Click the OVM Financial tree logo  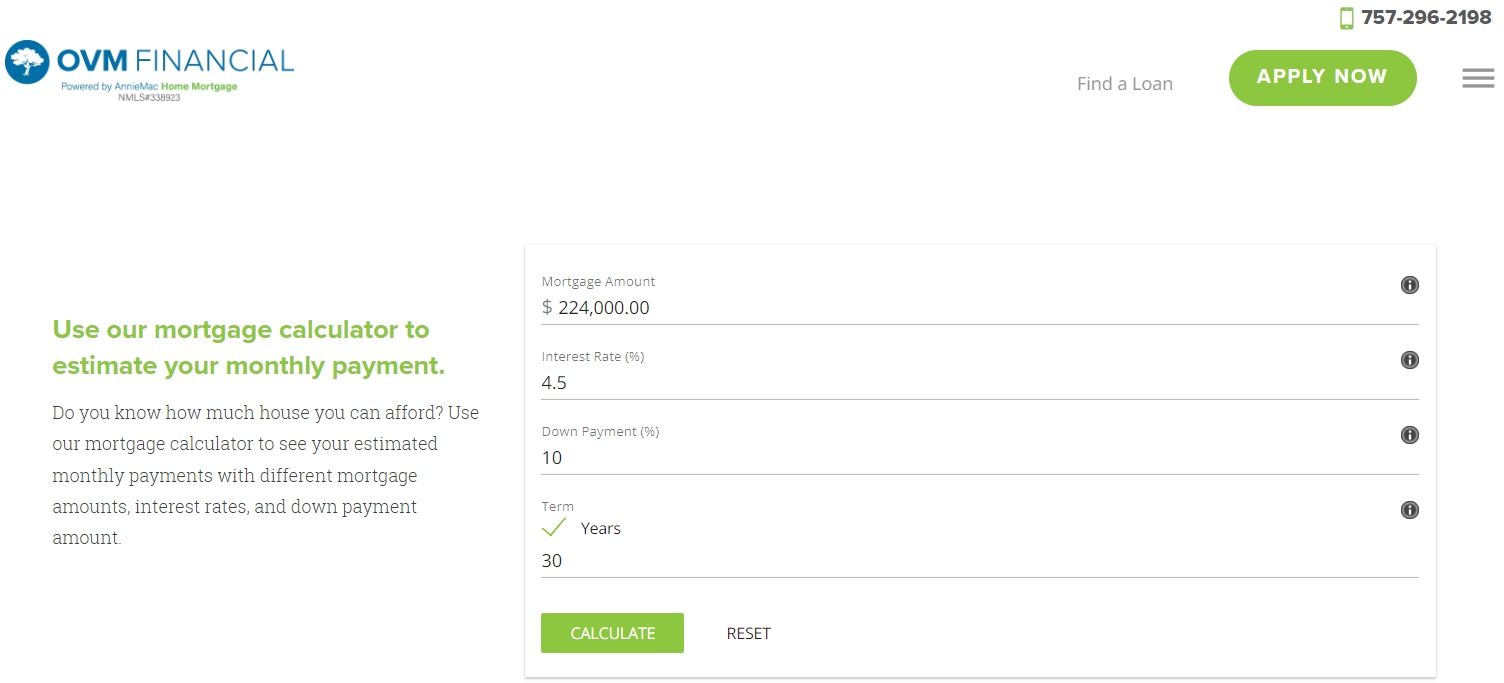pyautogui.click(x=26, y=63)
